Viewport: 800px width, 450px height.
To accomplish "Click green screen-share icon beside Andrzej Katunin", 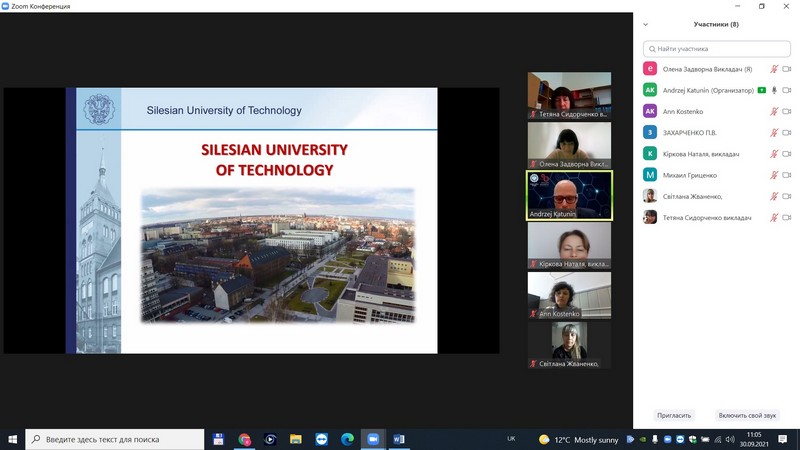I will 761,90.
